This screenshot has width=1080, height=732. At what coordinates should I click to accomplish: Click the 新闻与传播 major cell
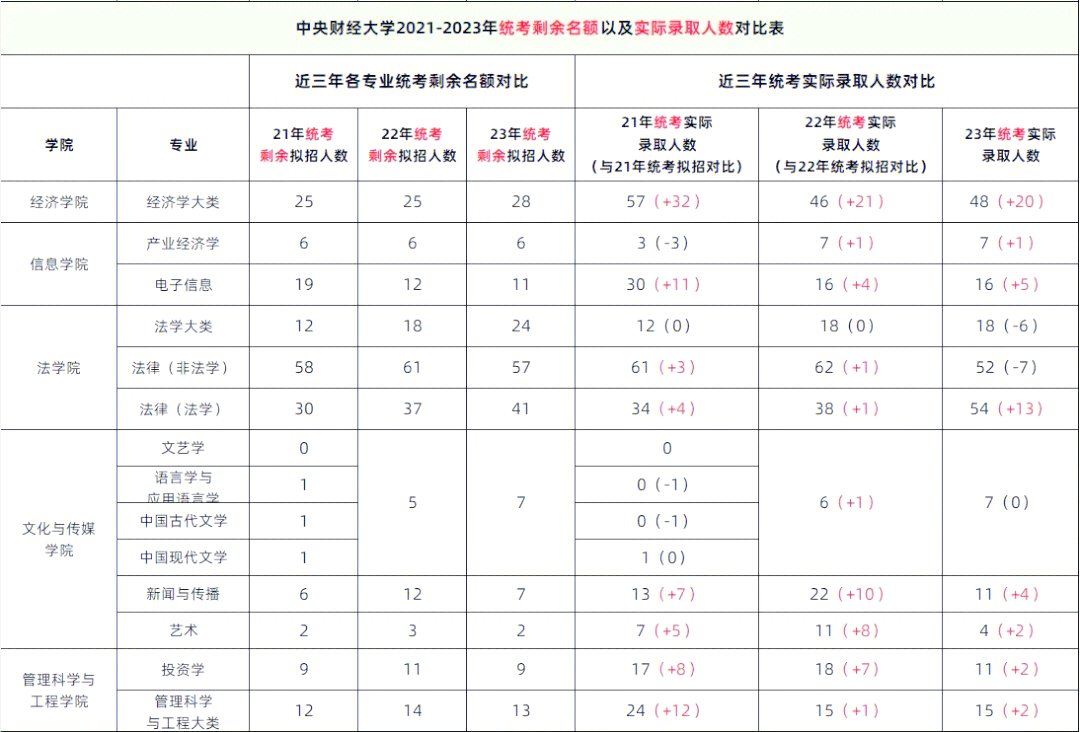(183, 594)
